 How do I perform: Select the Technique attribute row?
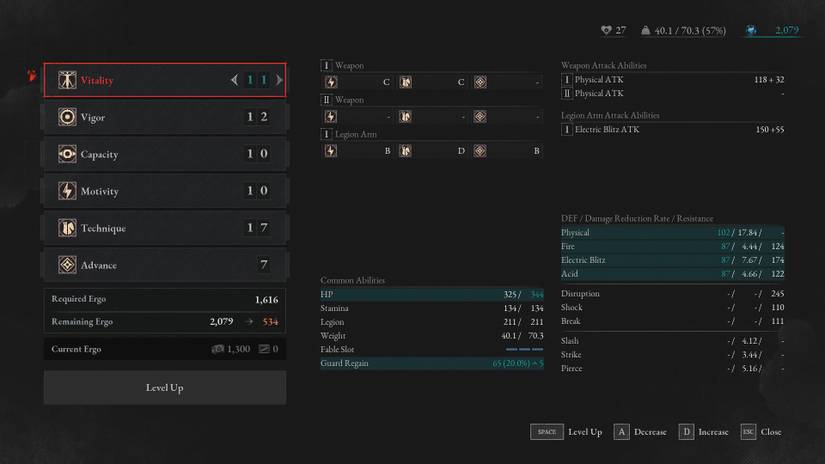(x=165, y=228)
